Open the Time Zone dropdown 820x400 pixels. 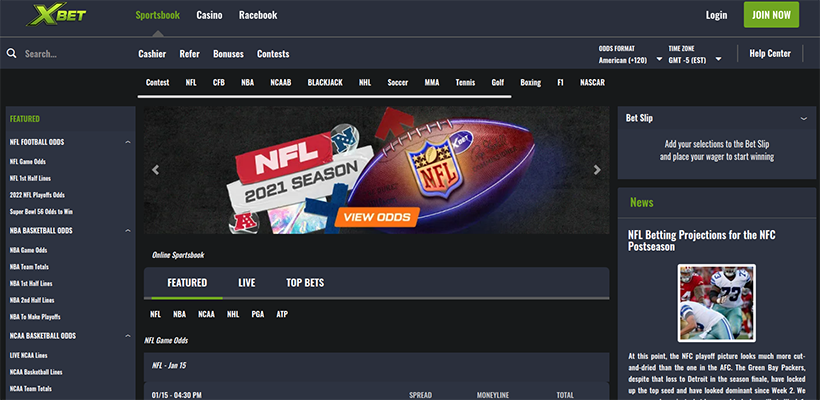[695, 60]
